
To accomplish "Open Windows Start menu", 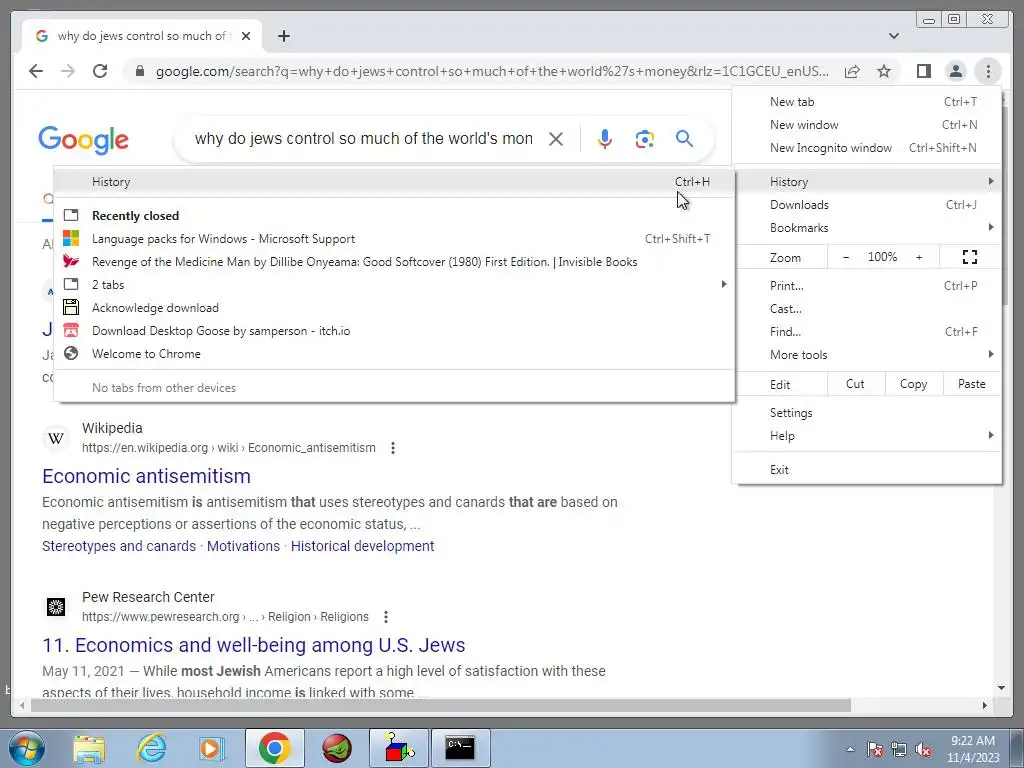I will click(27, 748).
